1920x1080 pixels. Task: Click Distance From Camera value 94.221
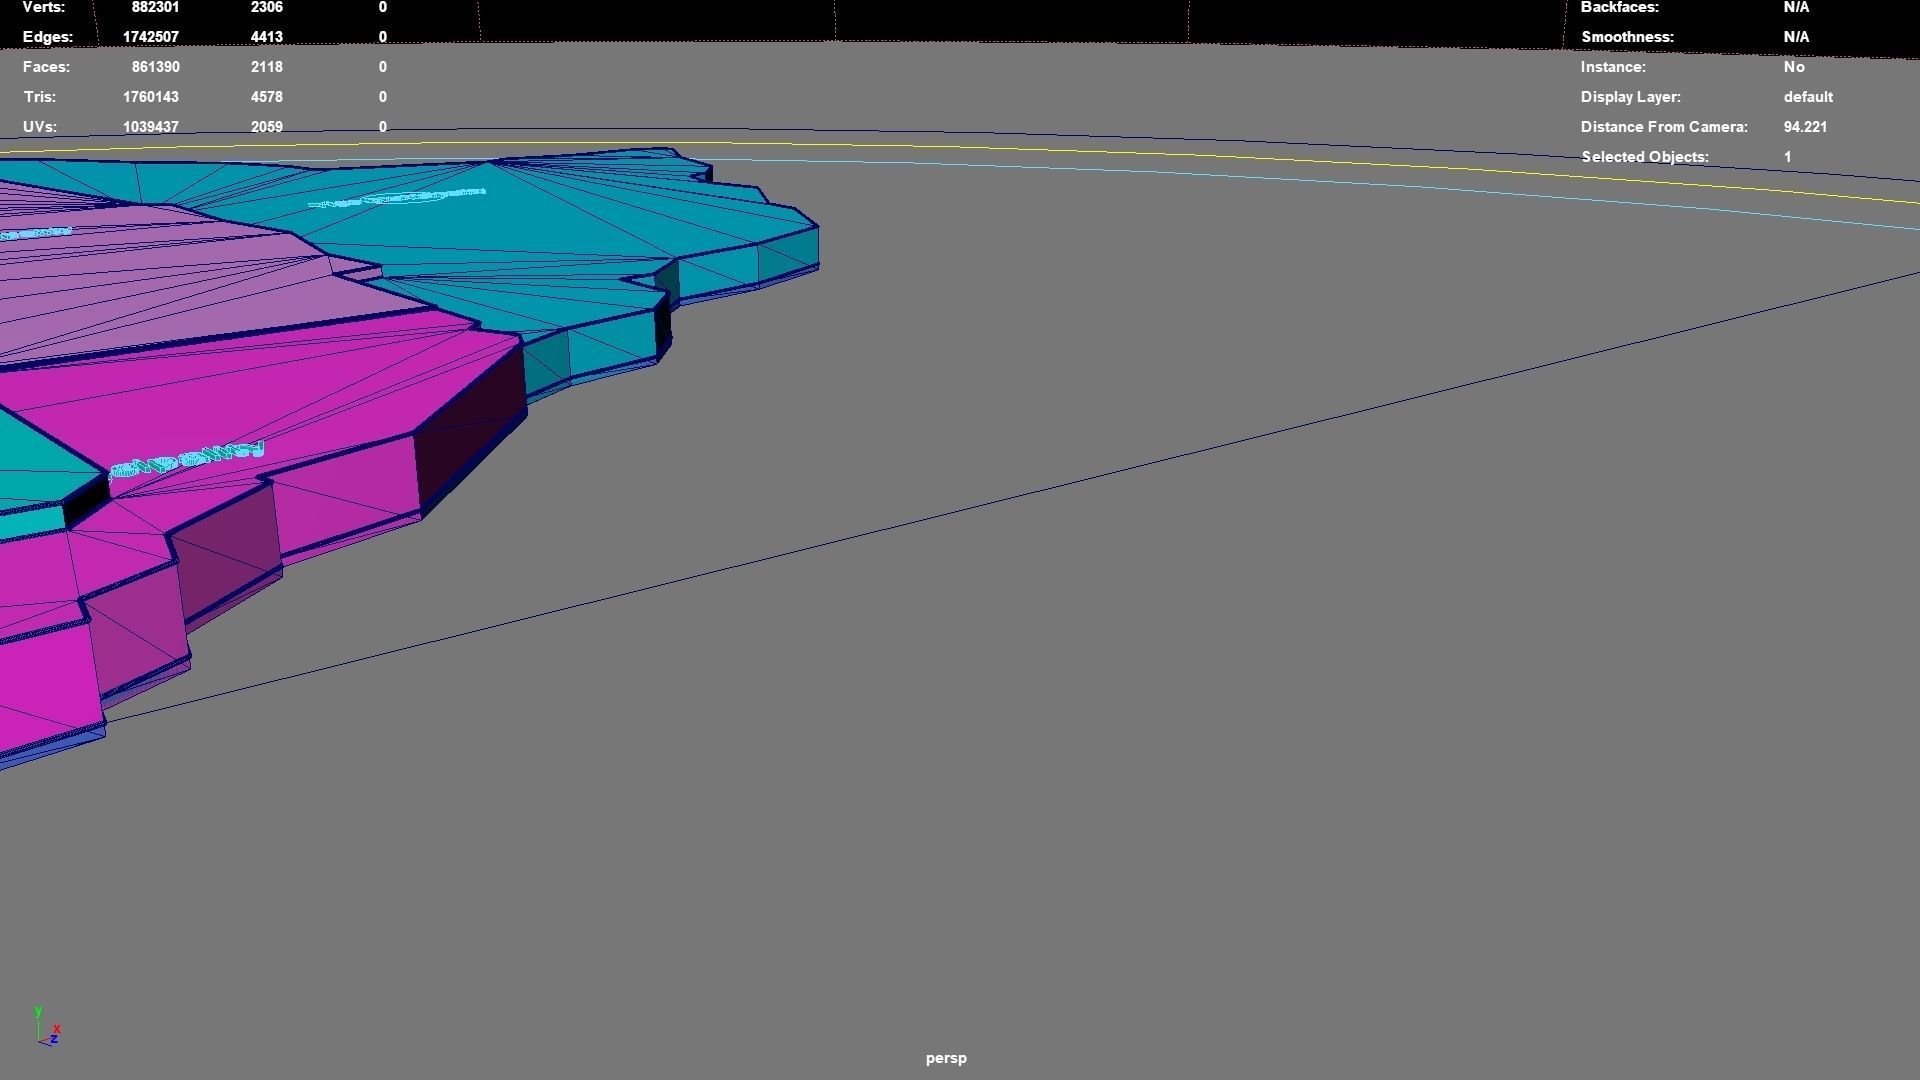click(x=1804, y=127)
